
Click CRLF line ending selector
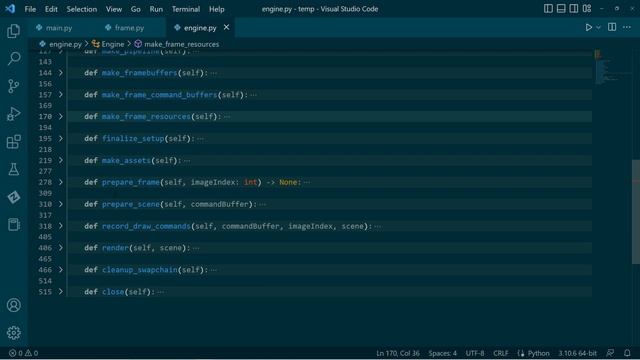500,353
